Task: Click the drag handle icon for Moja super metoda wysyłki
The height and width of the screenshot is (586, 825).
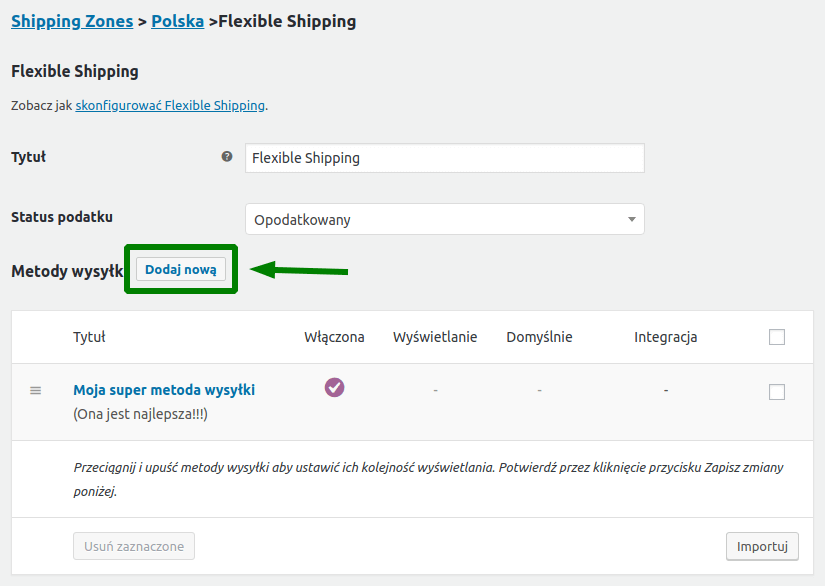Action: (x=36, y=390)
